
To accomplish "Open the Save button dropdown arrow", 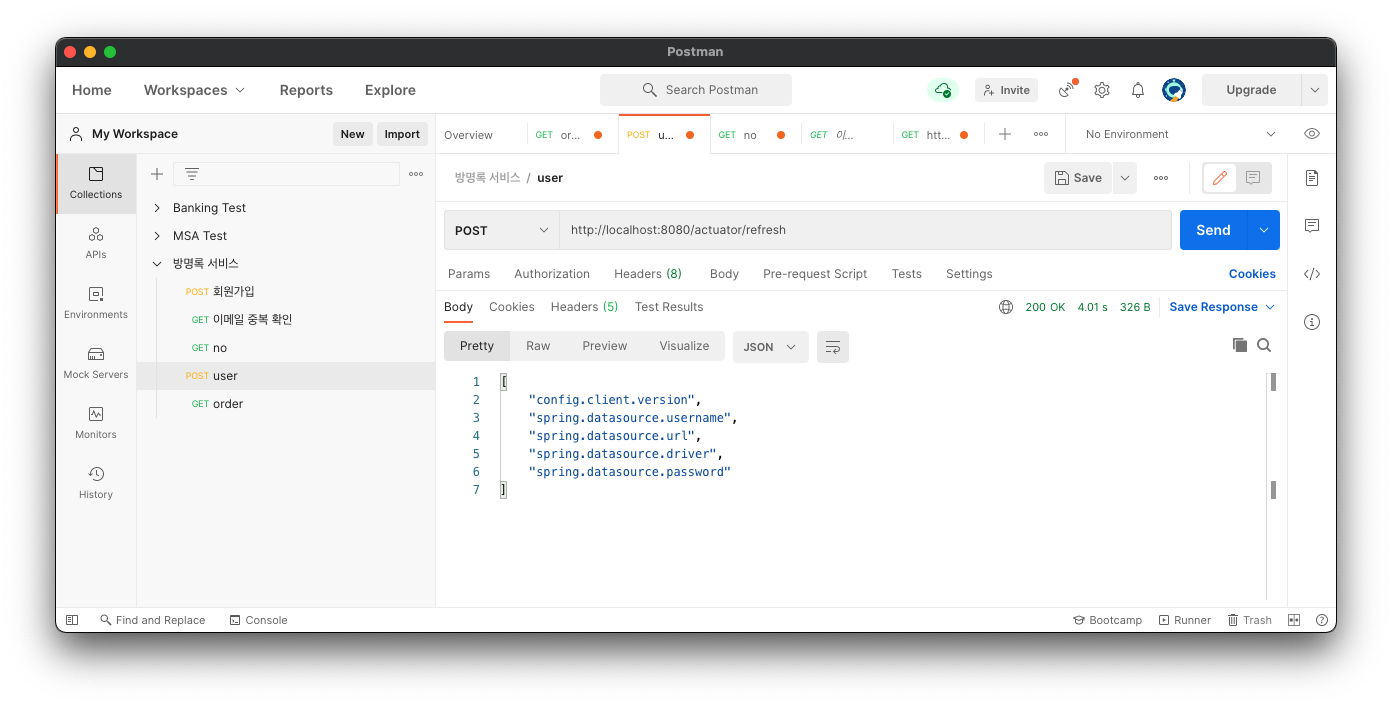I will point(1126,178).
